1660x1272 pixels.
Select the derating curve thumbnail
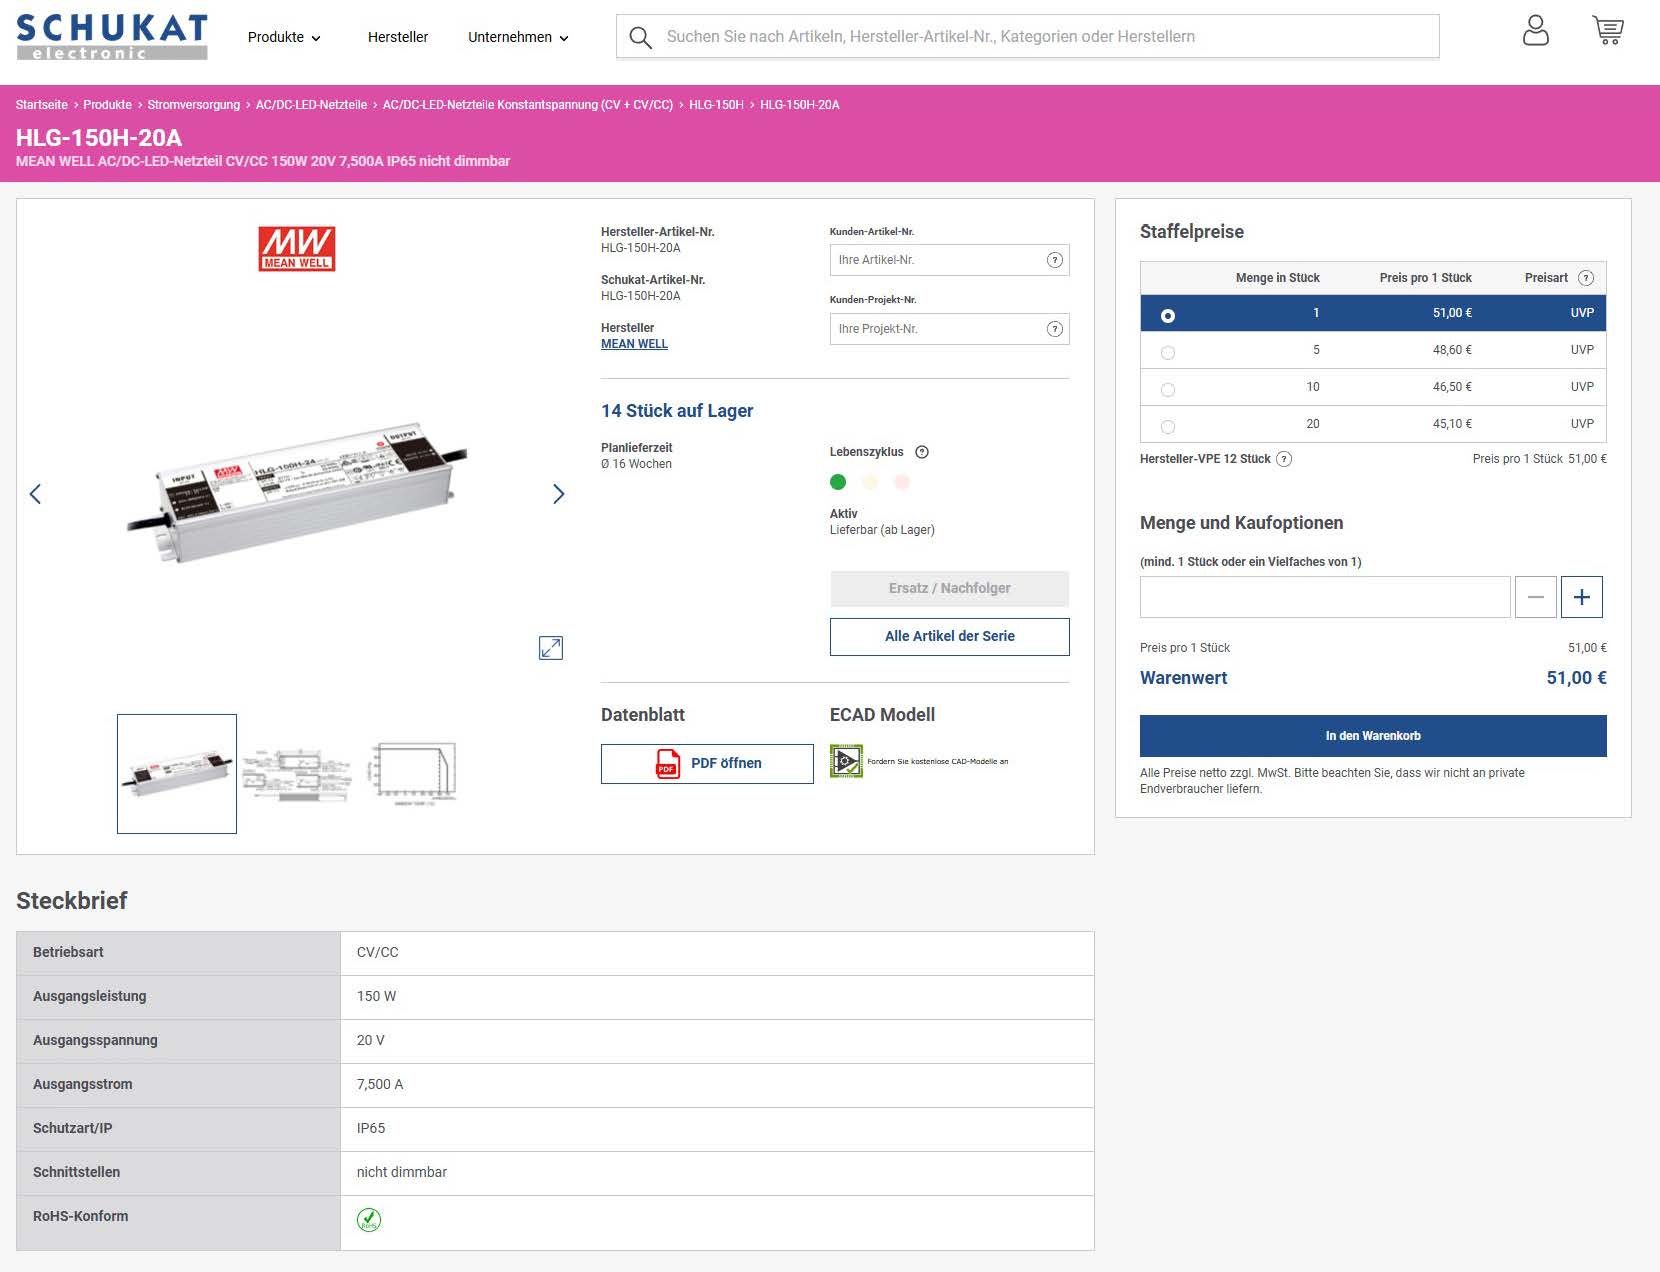(414, 774)
